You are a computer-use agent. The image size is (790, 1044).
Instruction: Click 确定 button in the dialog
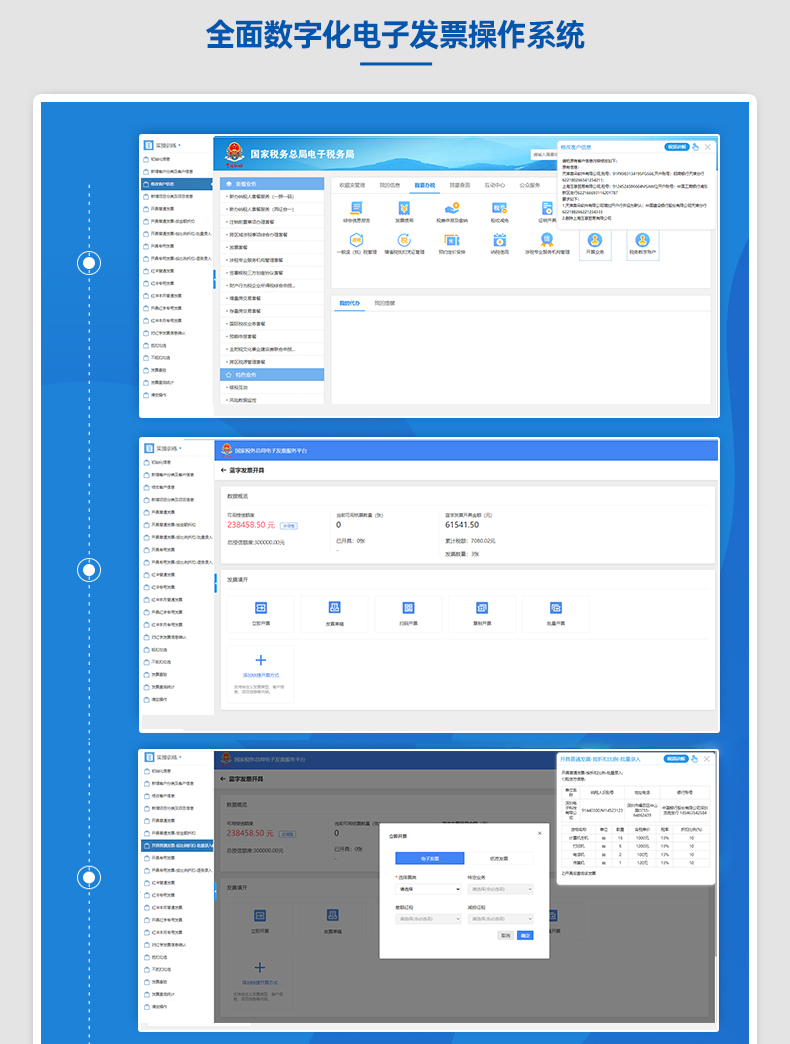525,936
